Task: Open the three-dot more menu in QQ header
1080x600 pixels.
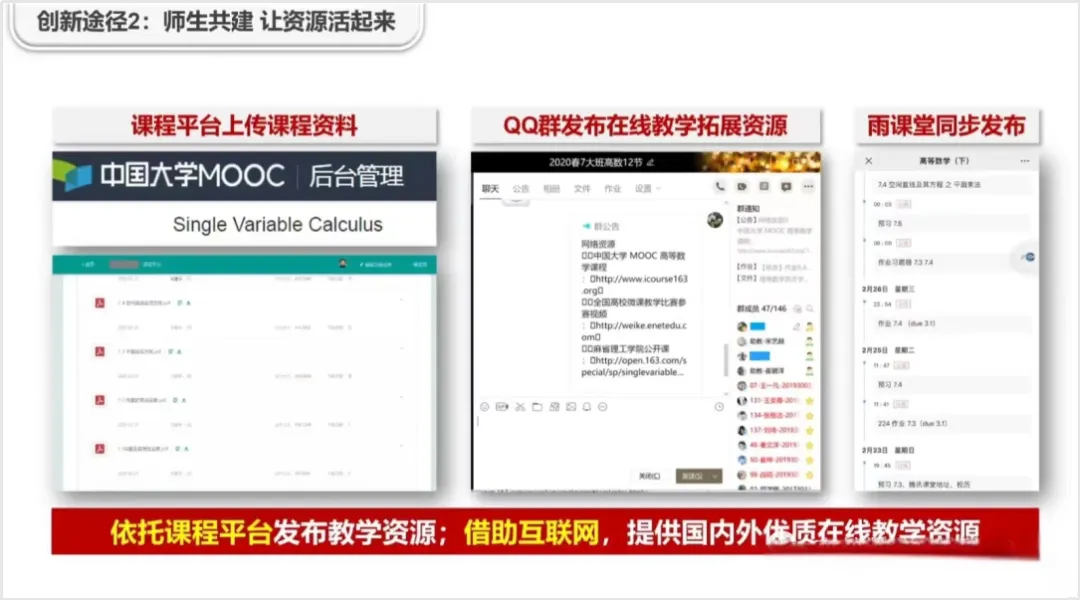Action: [x=808, y=187]
